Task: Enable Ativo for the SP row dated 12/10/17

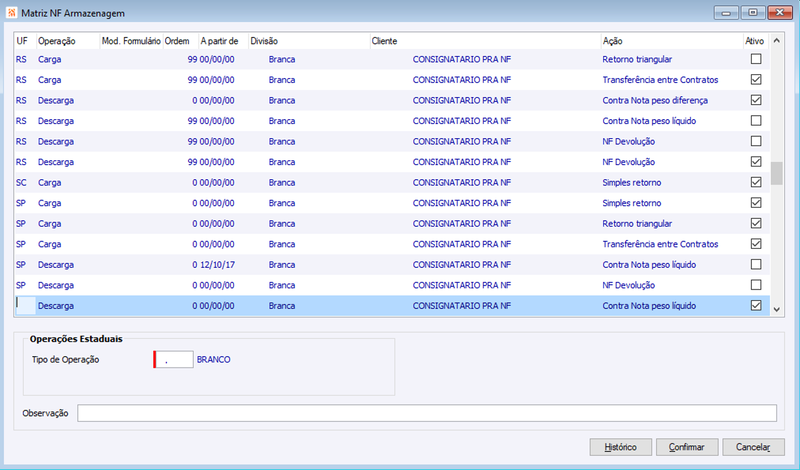Action: (756, 264)
